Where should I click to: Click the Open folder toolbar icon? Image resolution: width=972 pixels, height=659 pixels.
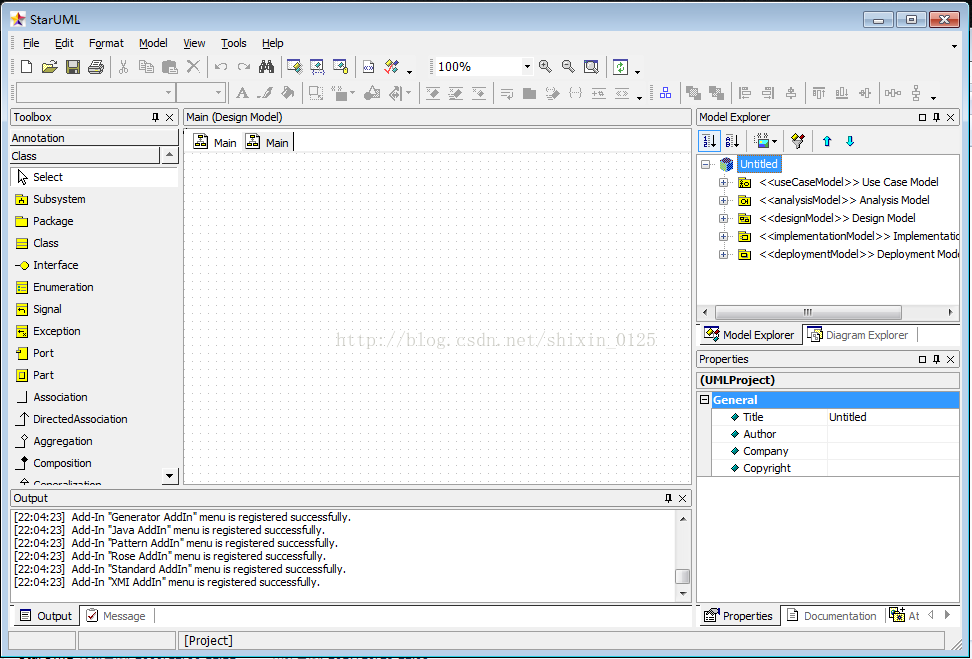pos(50,67)
